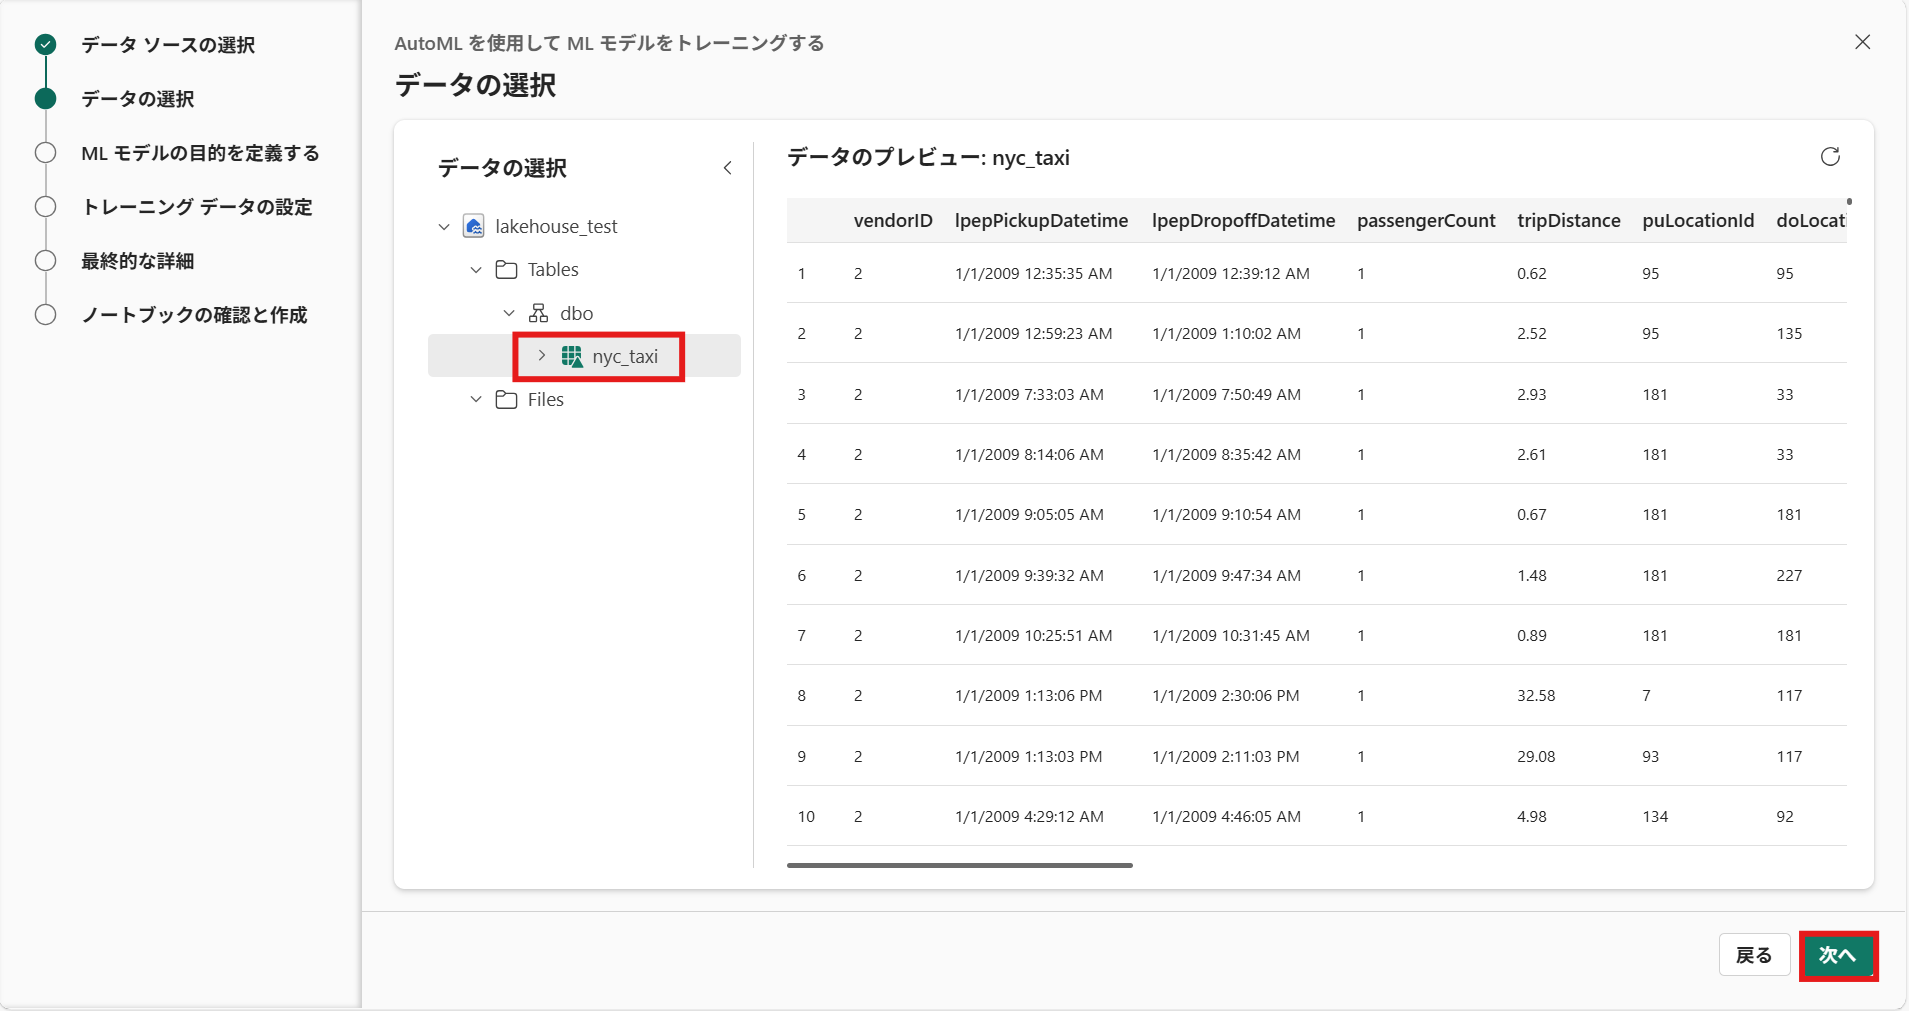1909x1011 pixels.
Task: Select the 最終的な詳細 step circle
Action: click(45, 261)
